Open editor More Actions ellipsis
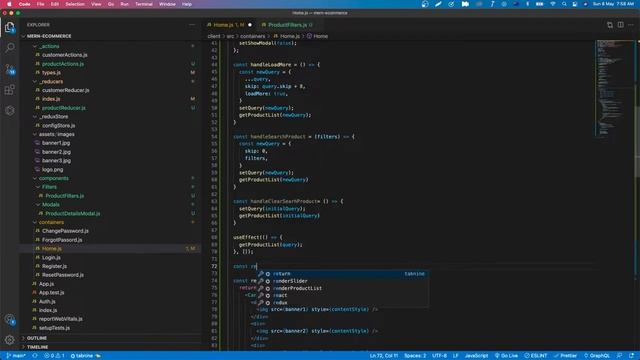The width and height of the screenshot is (640, 360). pos(631,25)
